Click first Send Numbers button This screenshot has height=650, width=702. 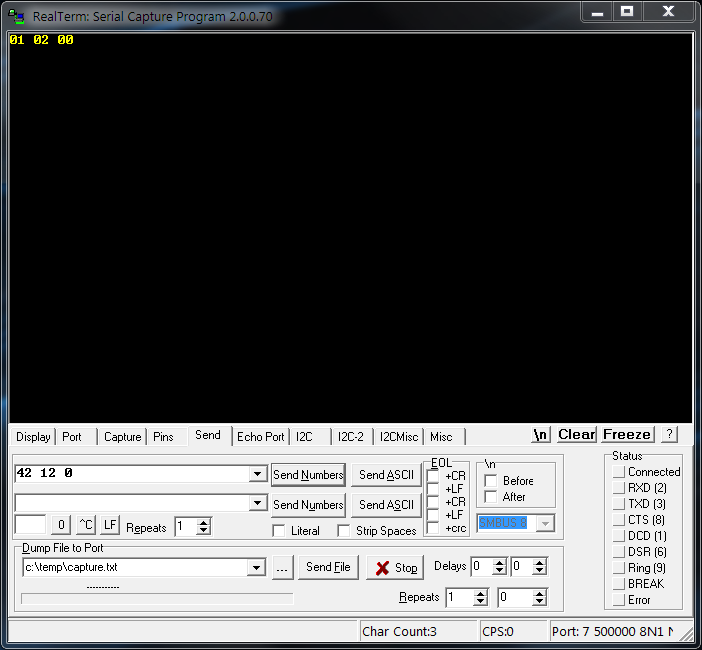coord(308,475)
